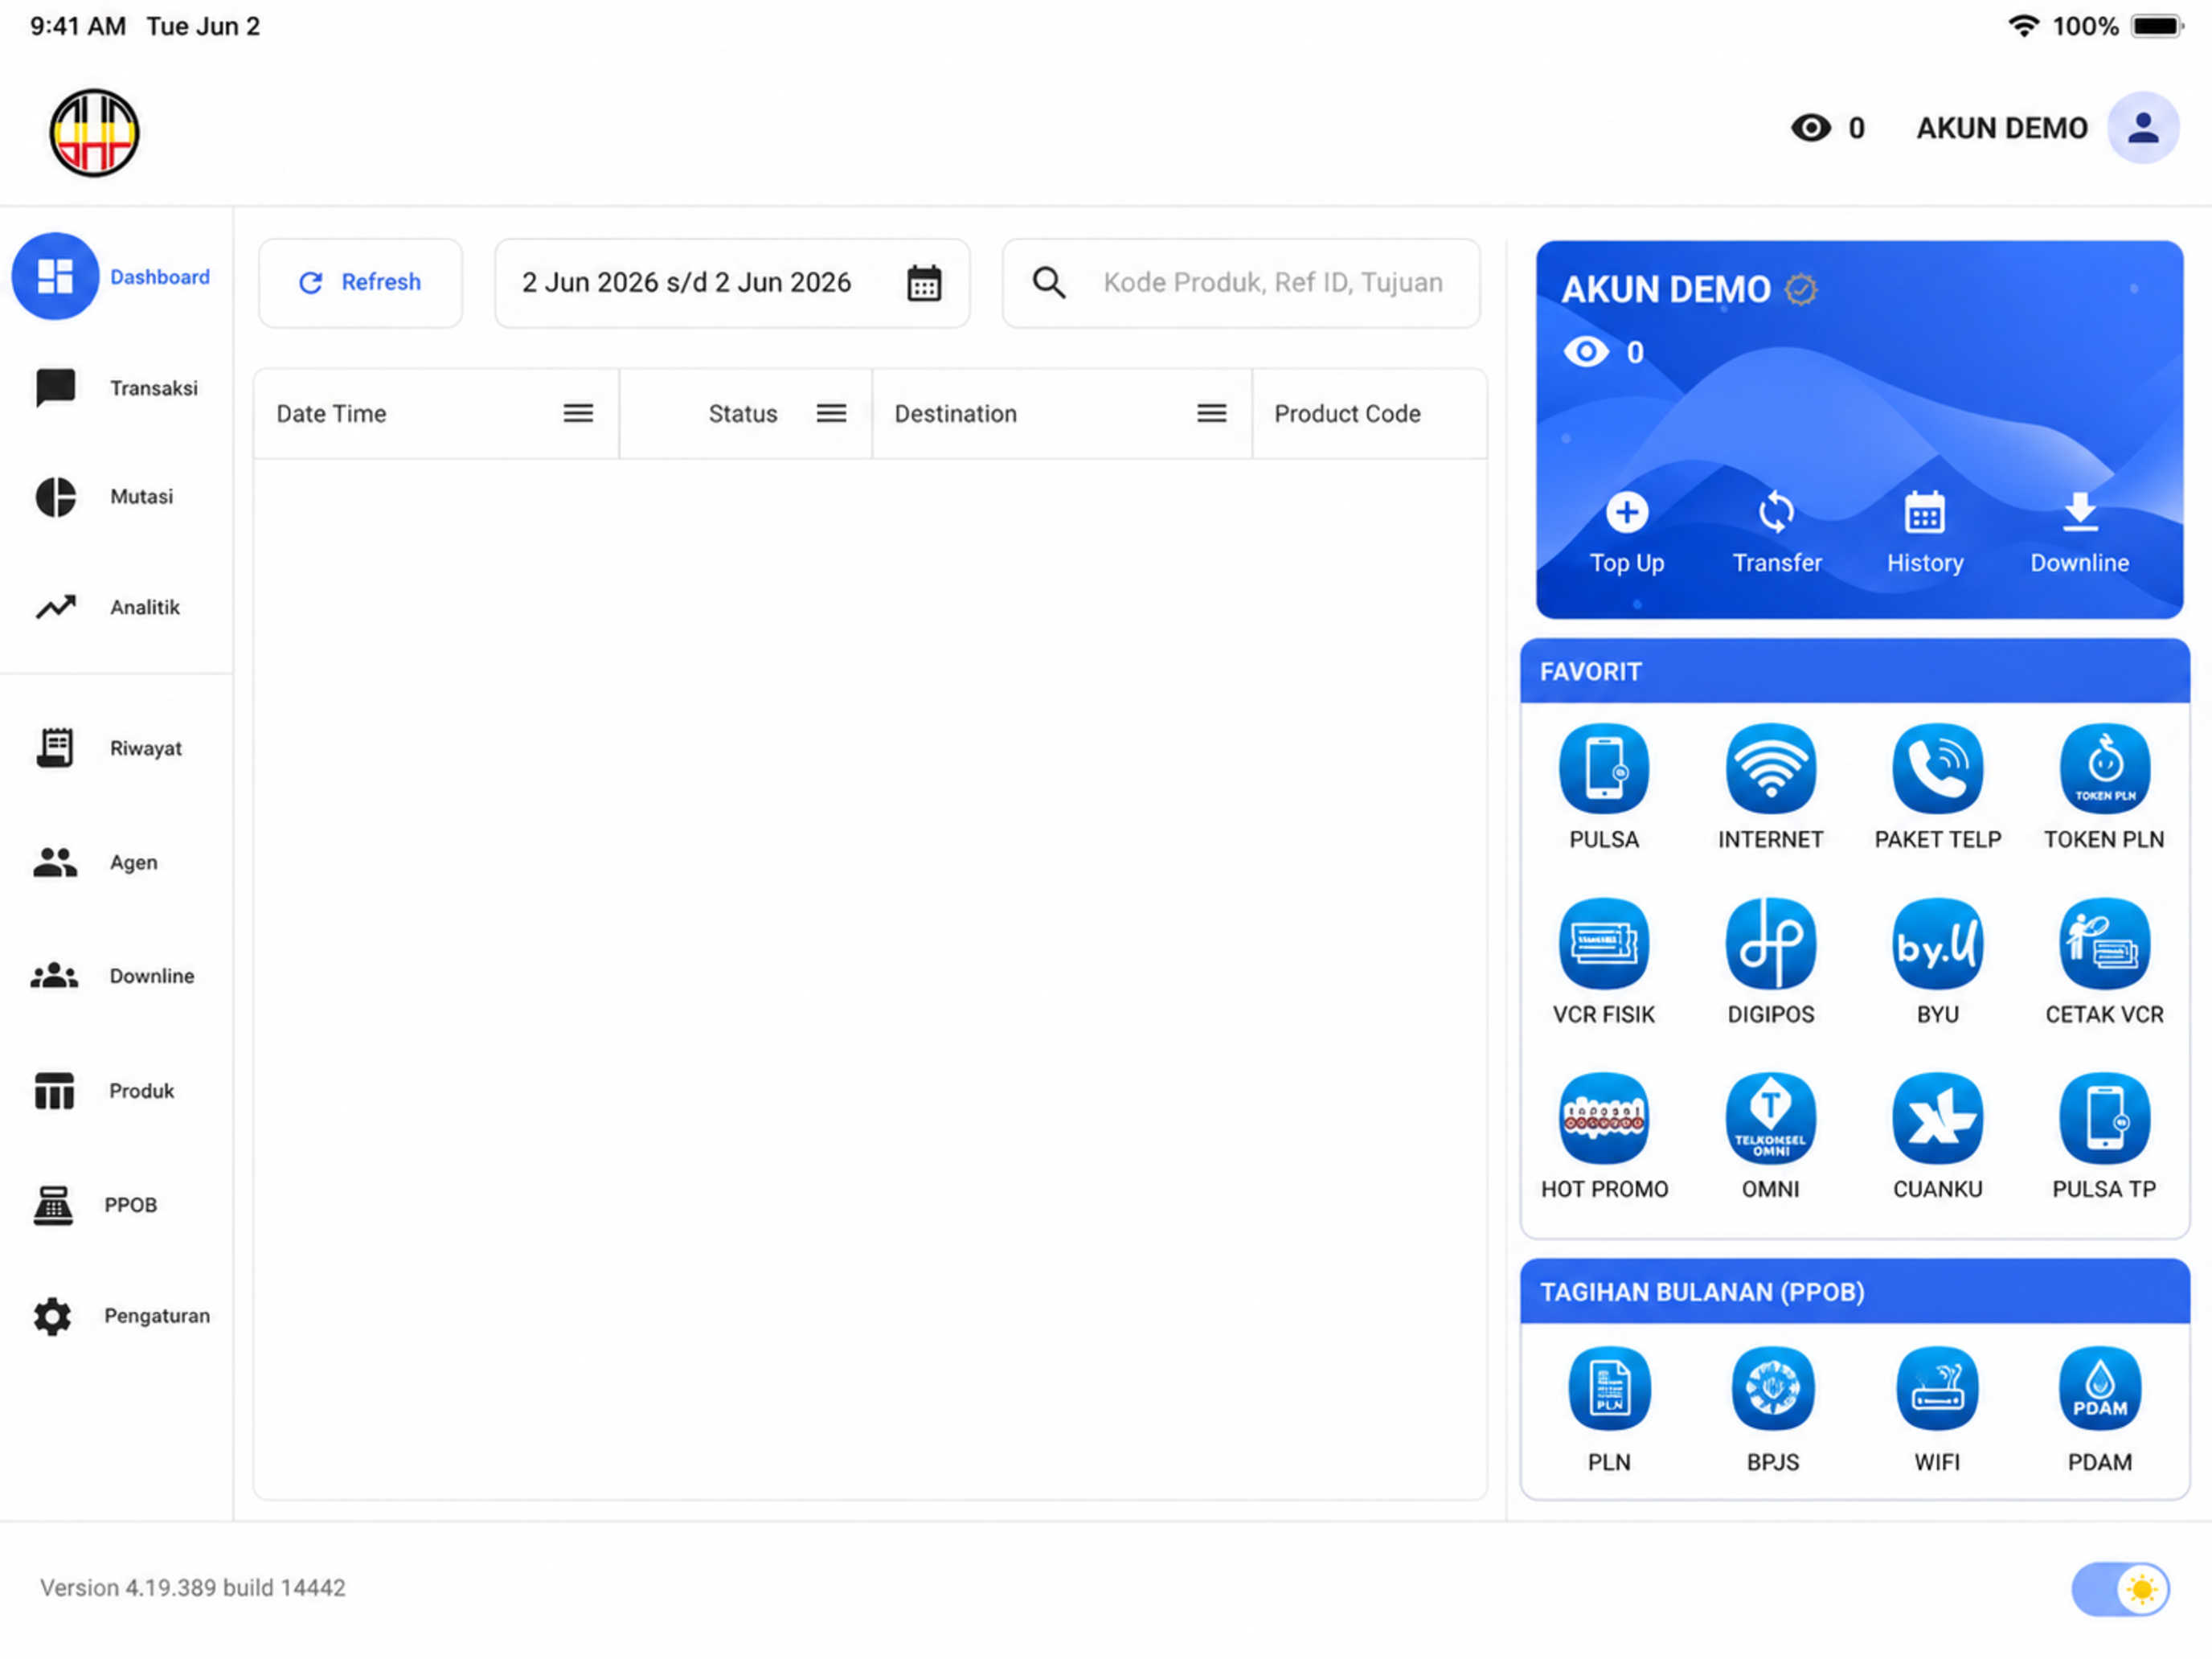2212x1659 pixels.
Task: Select the CUANKU XL icon
Action: coord(1937,1118)
